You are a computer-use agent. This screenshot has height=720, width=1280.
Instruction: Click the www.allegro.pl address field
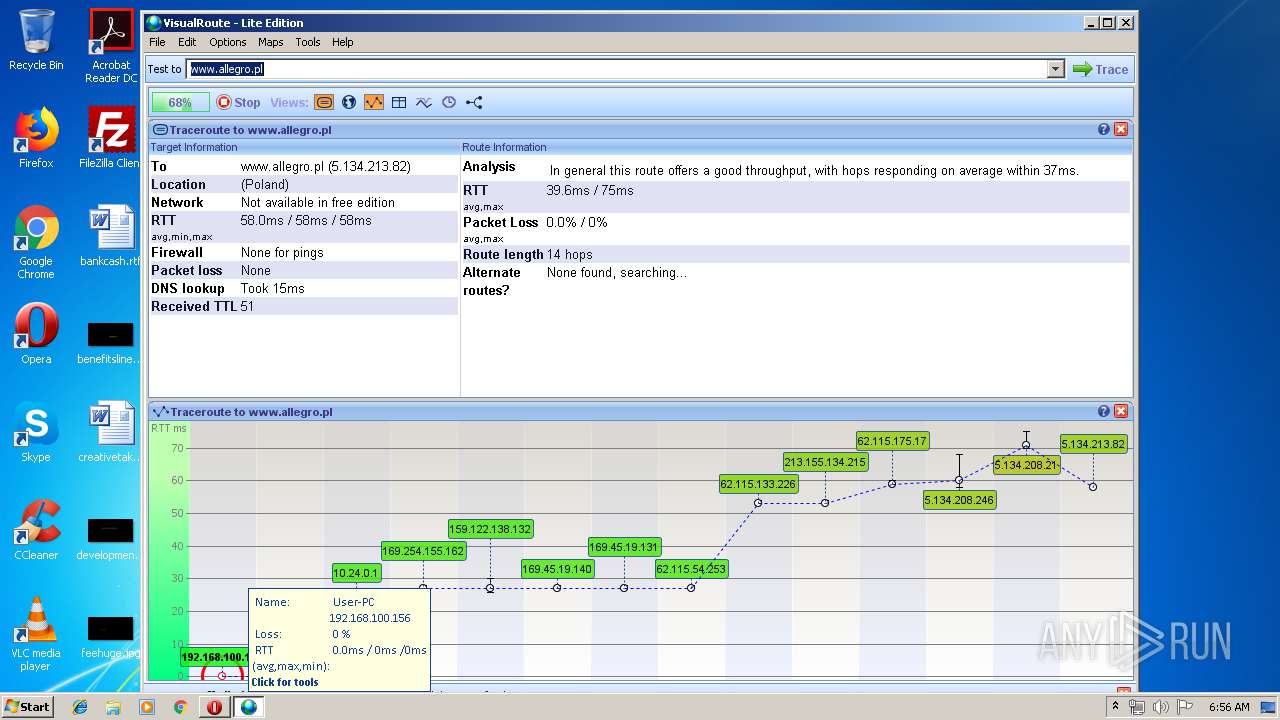tap(617, 69)
